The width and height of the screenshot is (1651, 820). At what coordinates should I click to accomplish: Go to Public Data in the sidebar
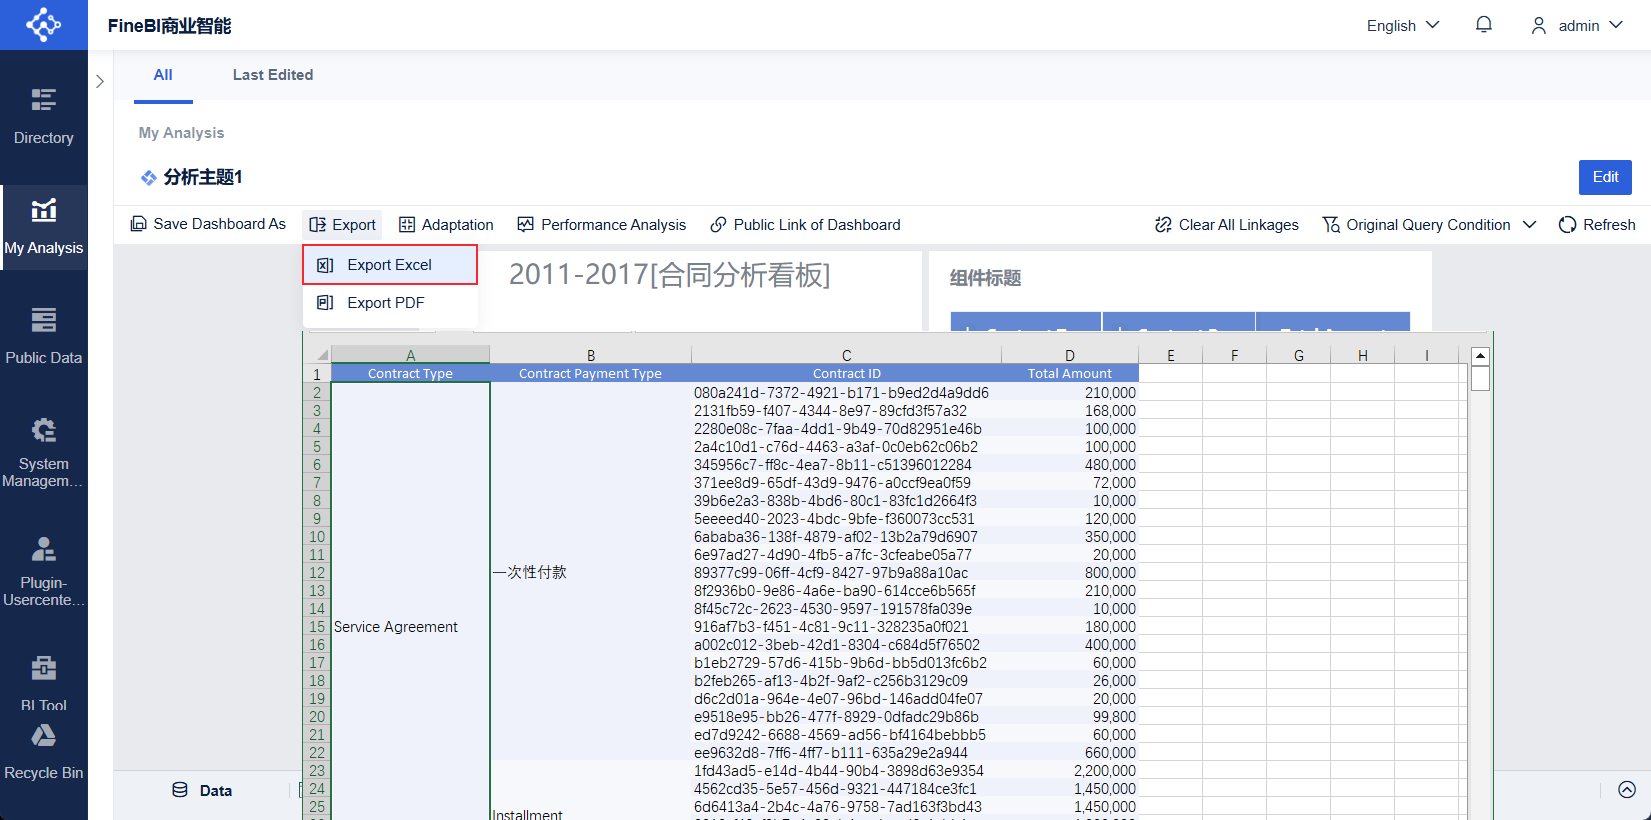point(44,337)
